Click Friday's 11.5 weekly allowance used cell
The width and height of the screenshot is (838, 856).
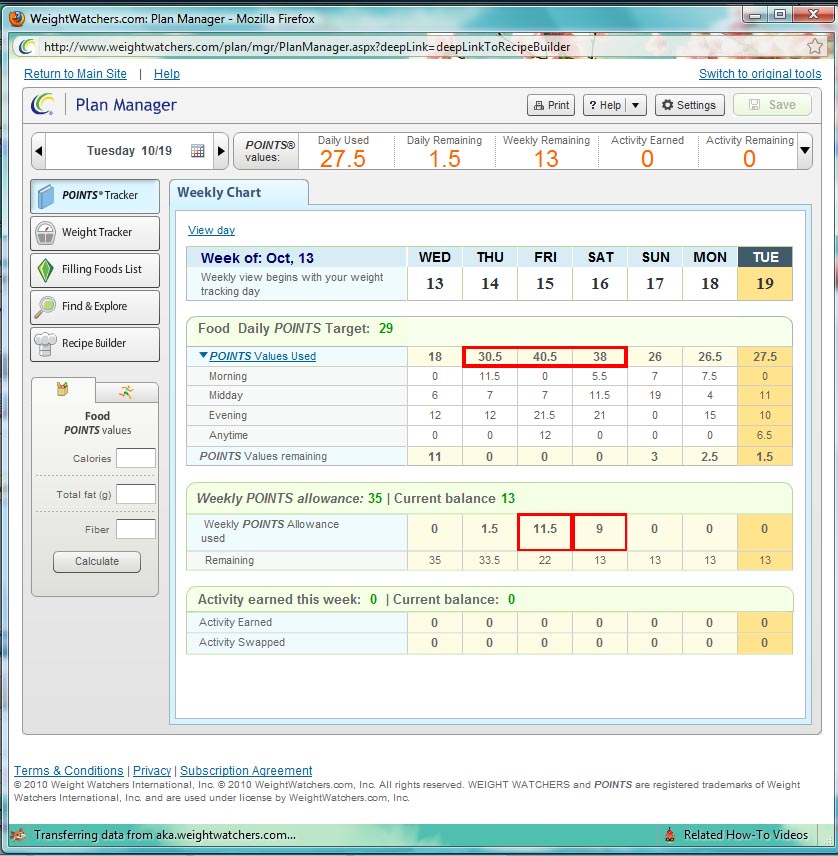545,531
